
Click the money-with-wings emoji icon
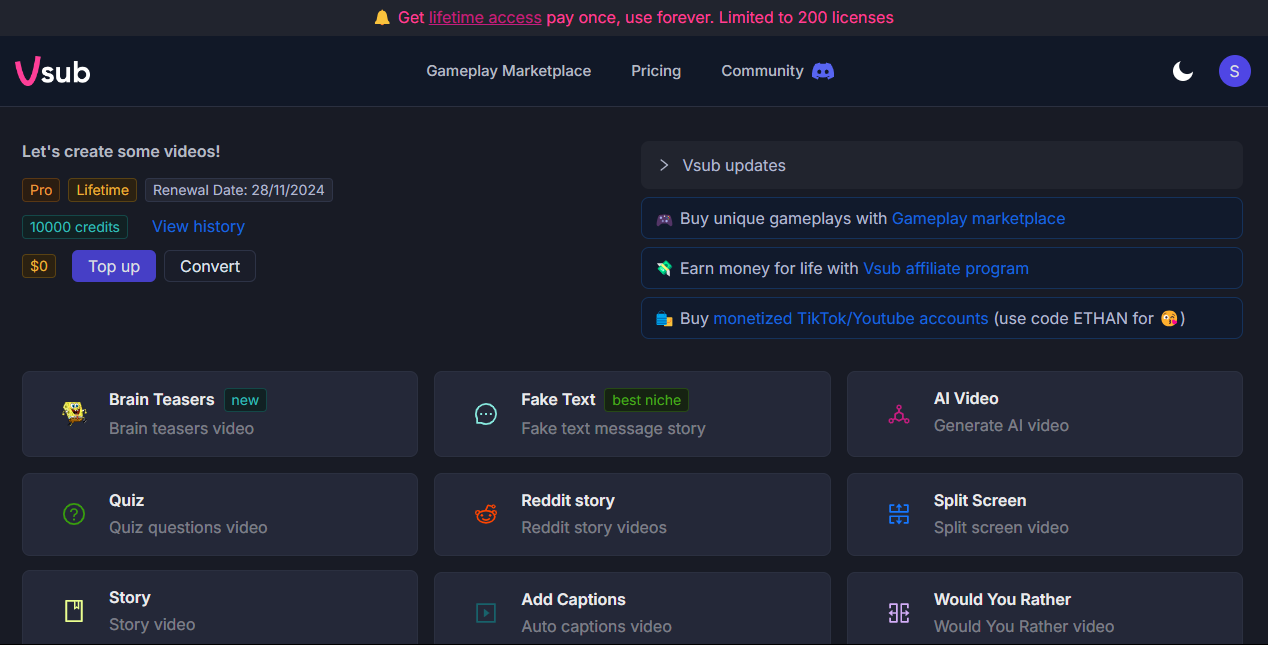click(x=664, y=269)
